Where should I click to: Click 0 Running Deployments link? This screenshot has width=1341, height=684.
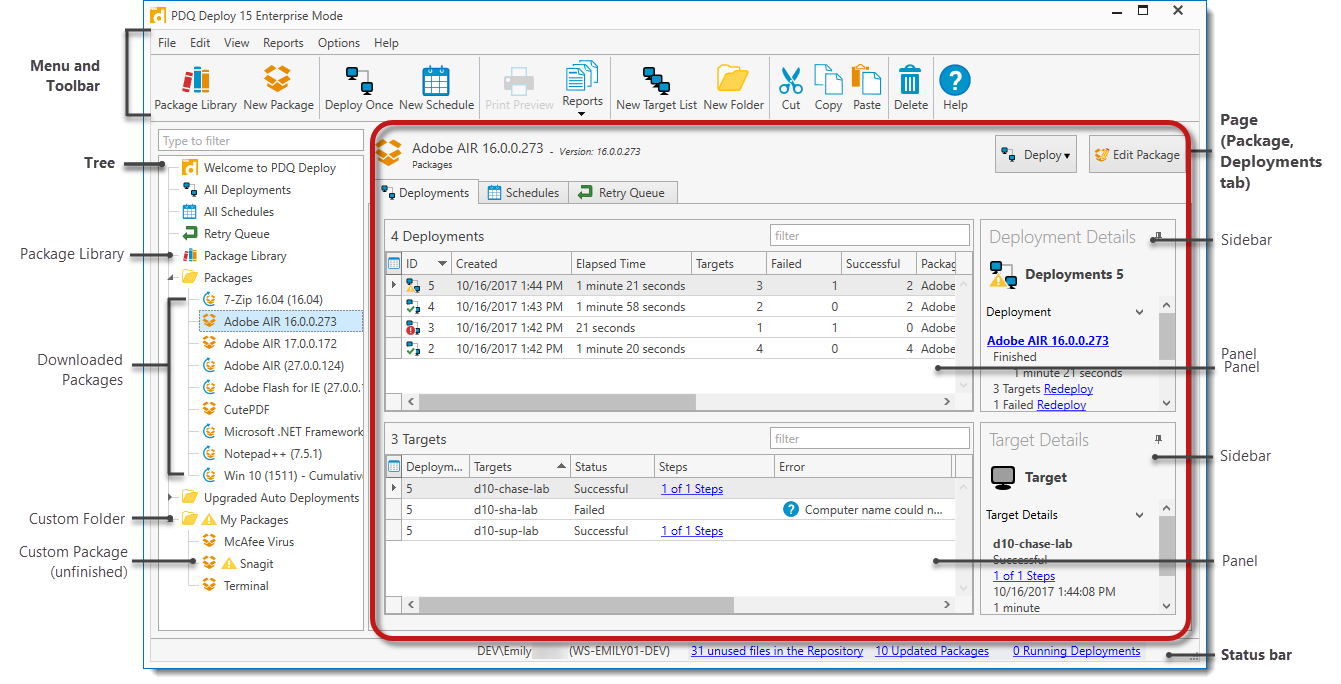(x=1076, y=651)
